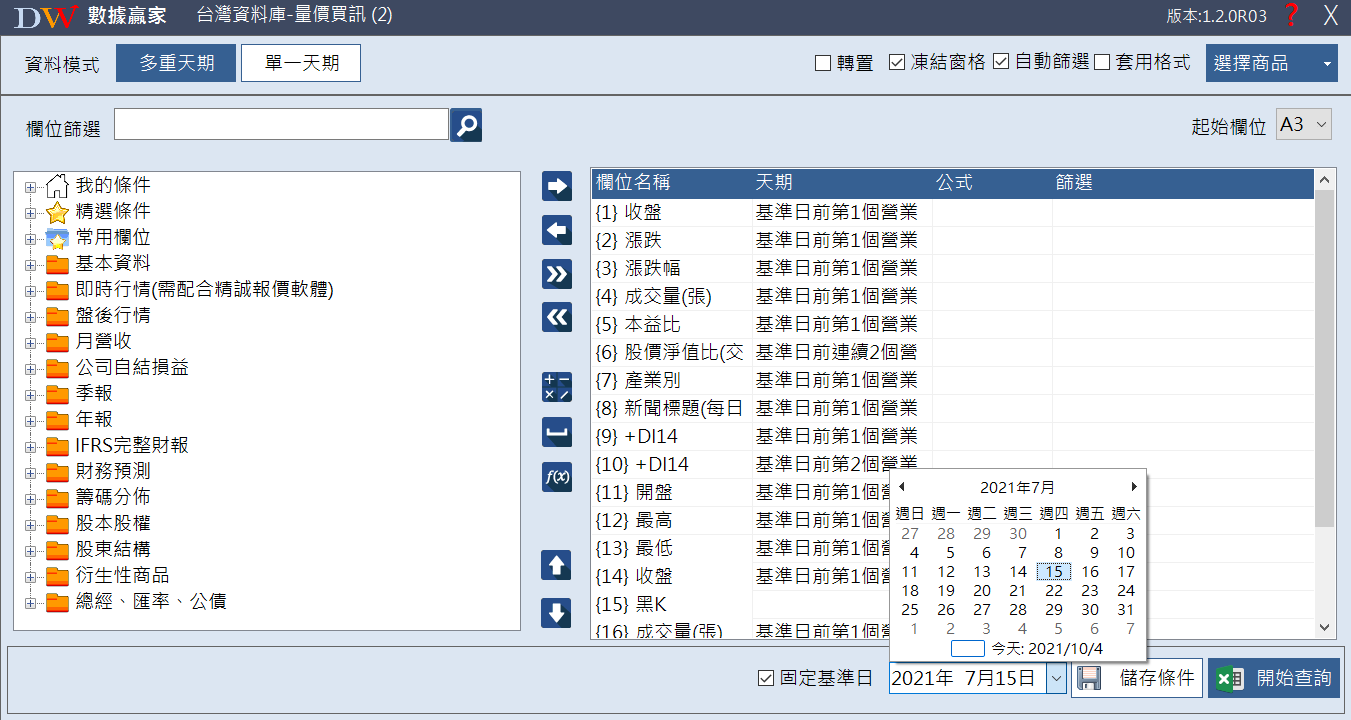Select the 多重天期 mode tab

click(x=176, y=63)
